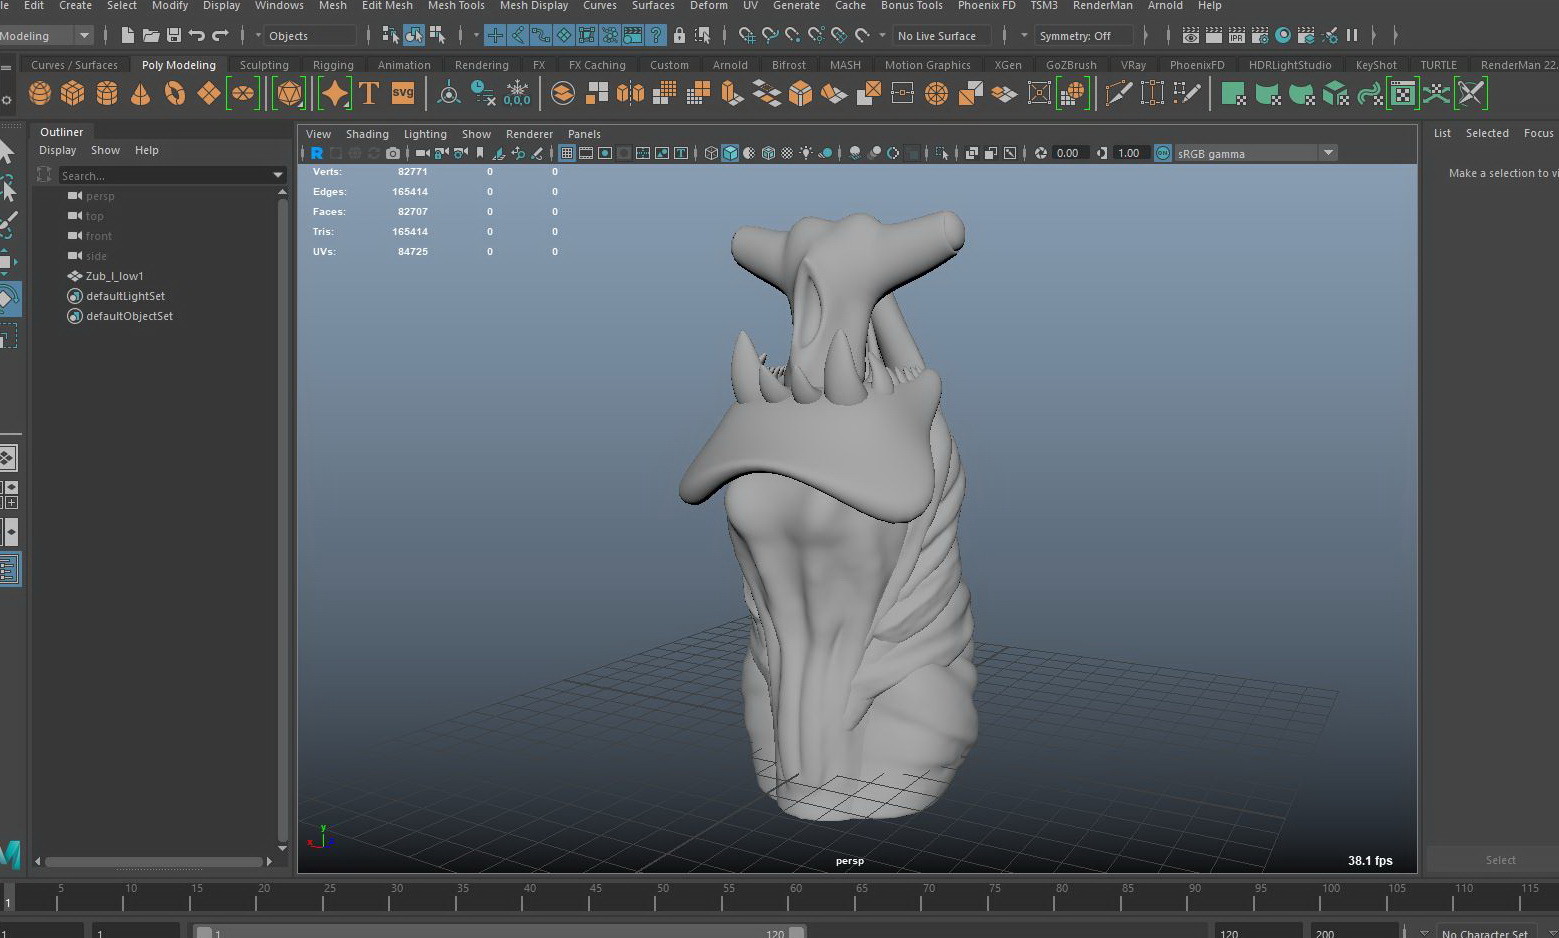Select Zub_l_low1 in the Outliner
This screenshot has height=938, width=1559.
[114, 276]
